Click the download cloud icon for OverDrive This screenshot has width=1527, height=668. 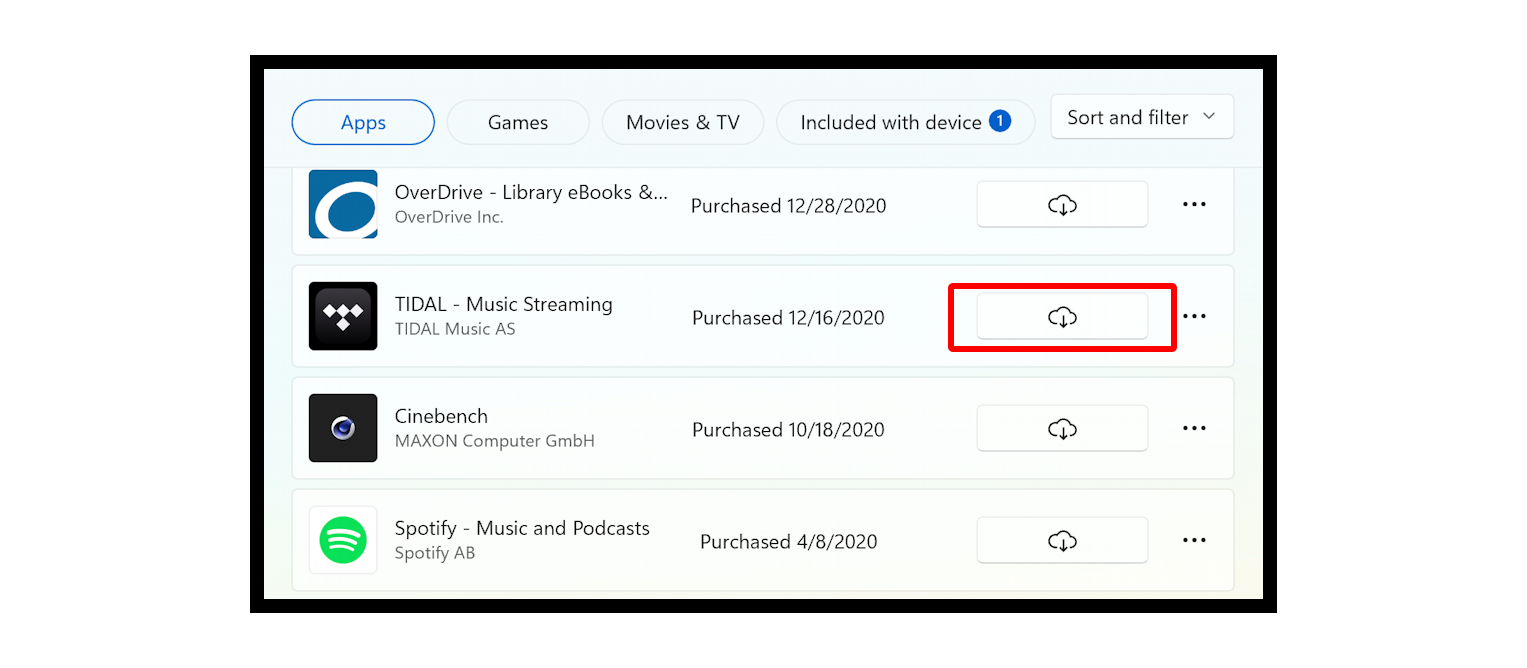[1062, 204]
